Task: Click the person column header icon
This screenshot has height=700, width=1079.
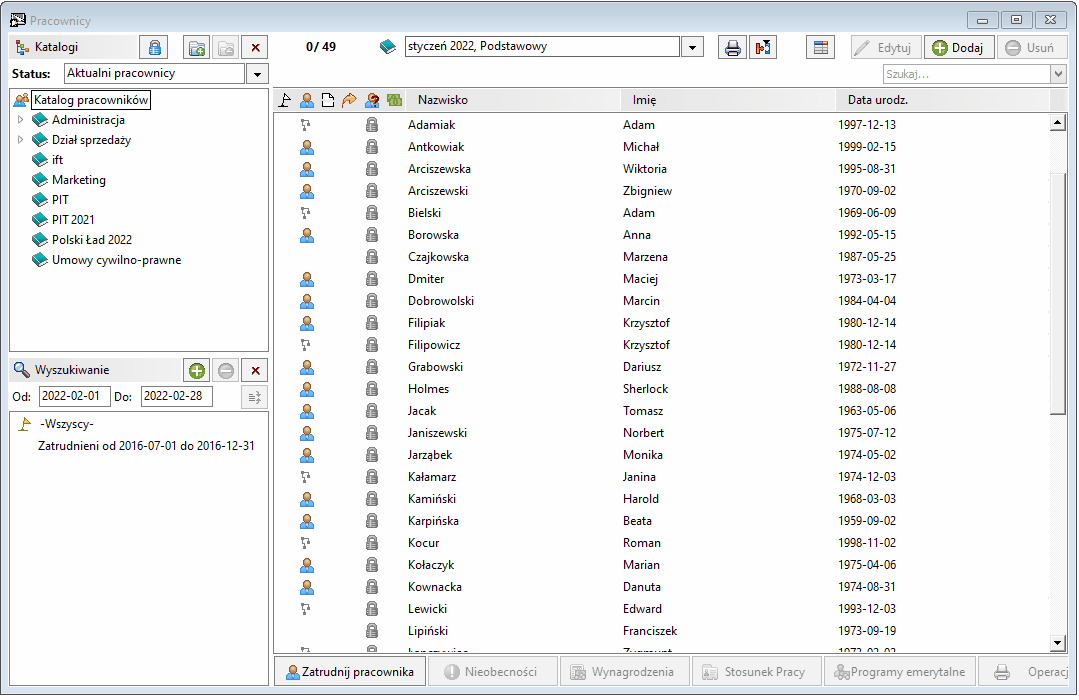Action: 307,100
